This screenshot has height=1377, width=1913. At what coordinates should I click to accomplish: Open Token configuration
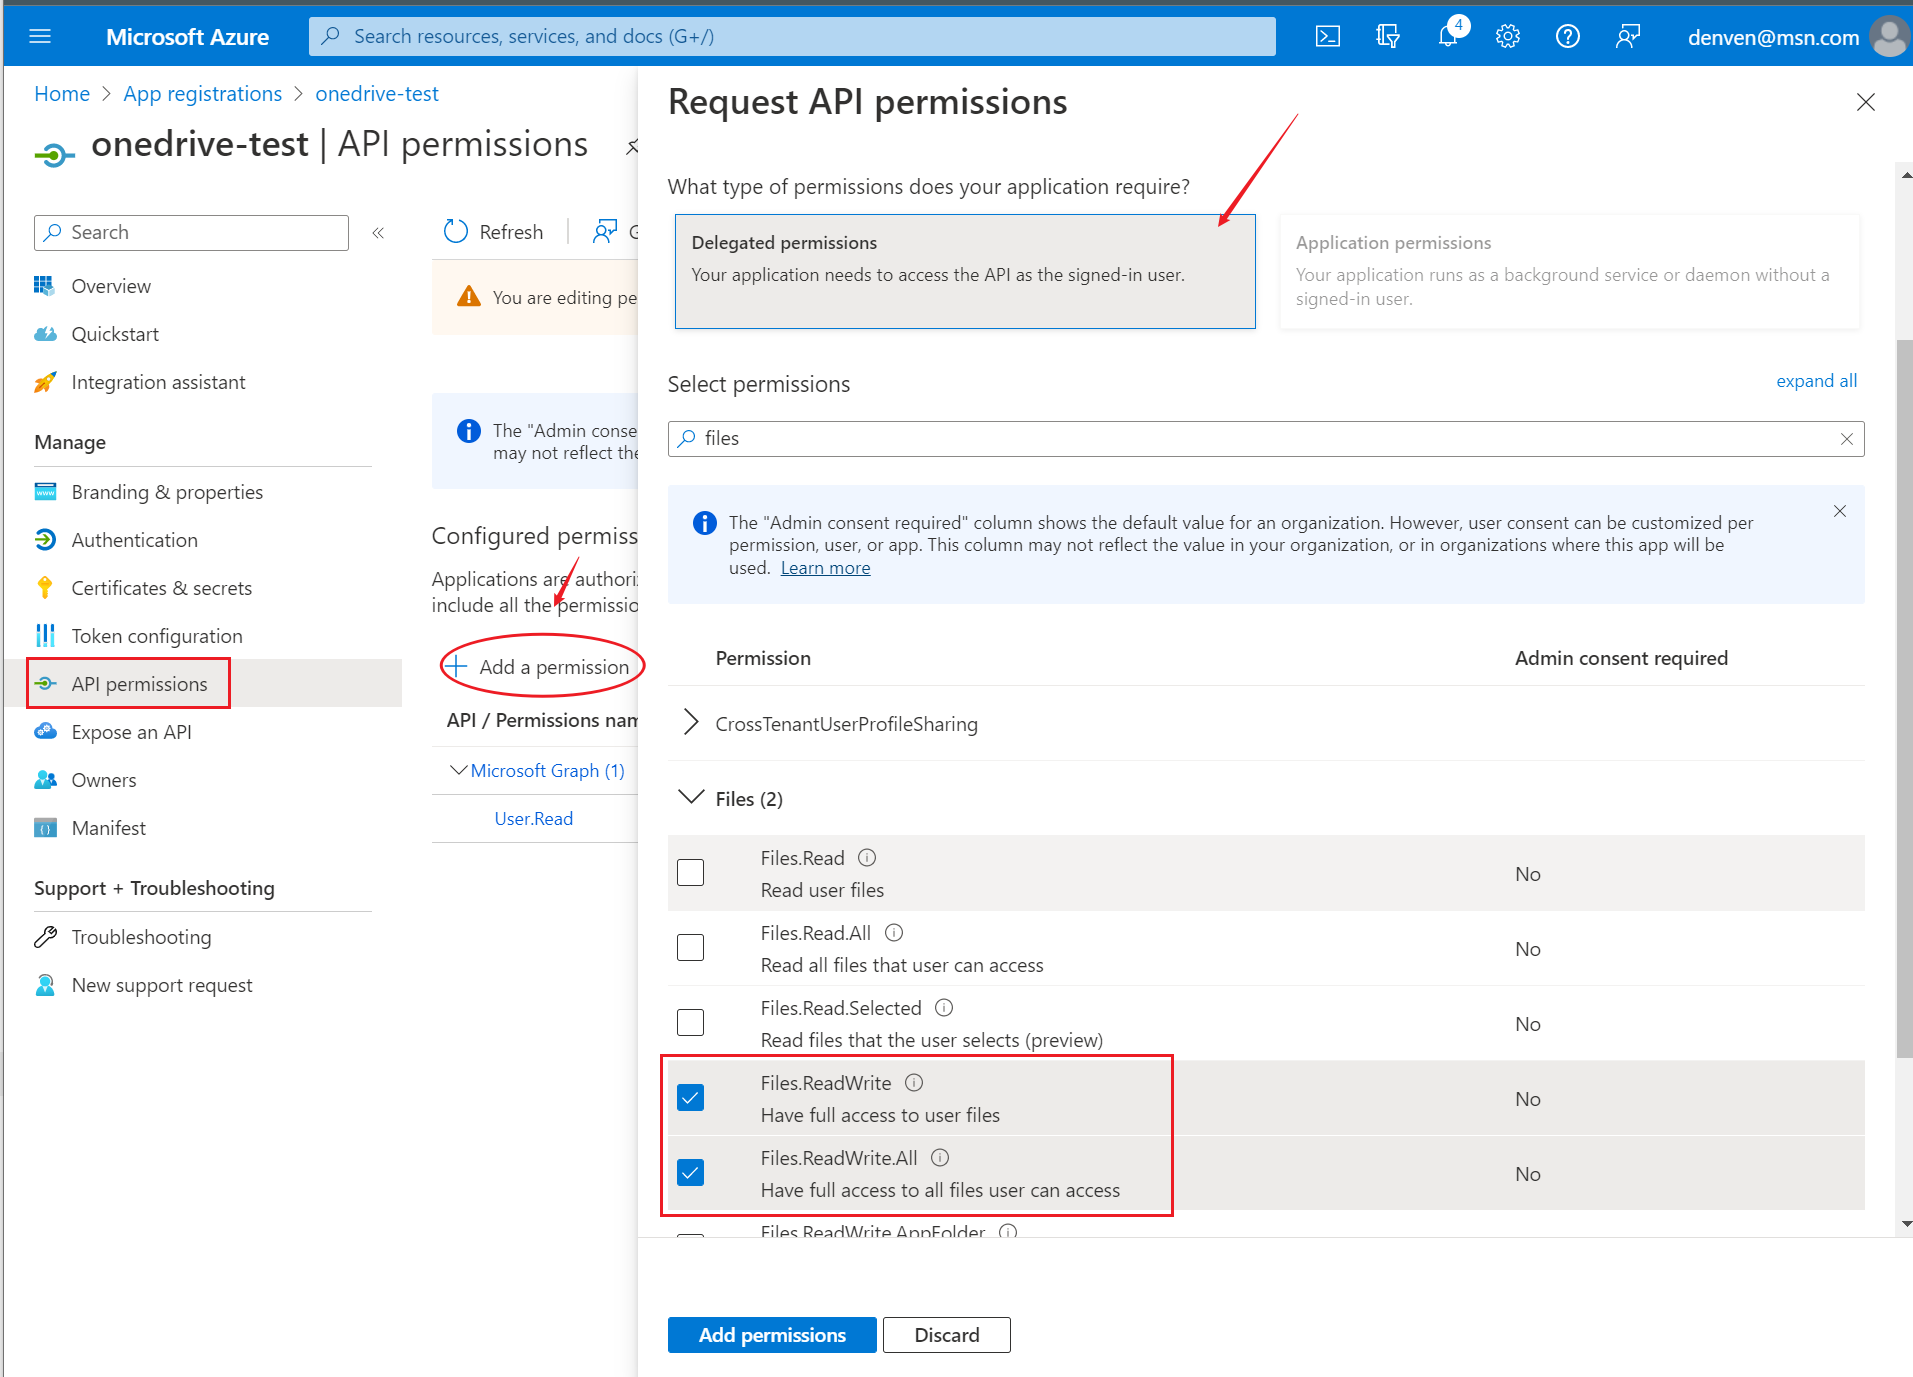click(x=157, y=636)
